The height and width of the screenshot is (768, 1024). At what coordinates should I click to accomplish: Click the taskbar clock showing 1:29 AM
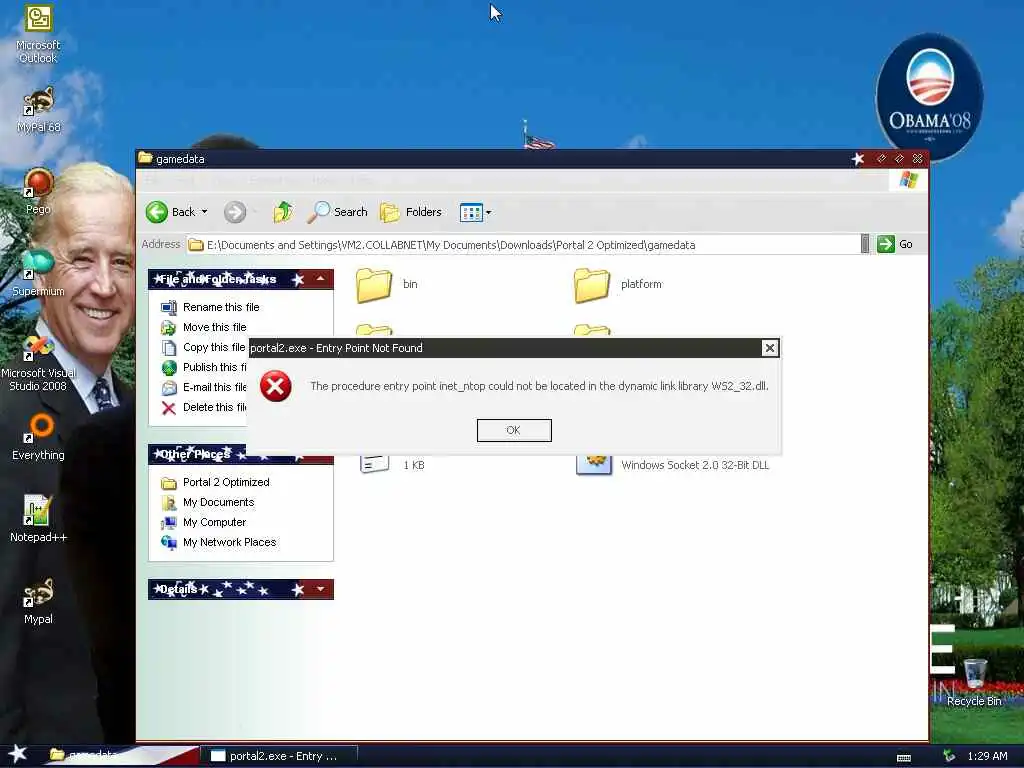tap(987, 756)
